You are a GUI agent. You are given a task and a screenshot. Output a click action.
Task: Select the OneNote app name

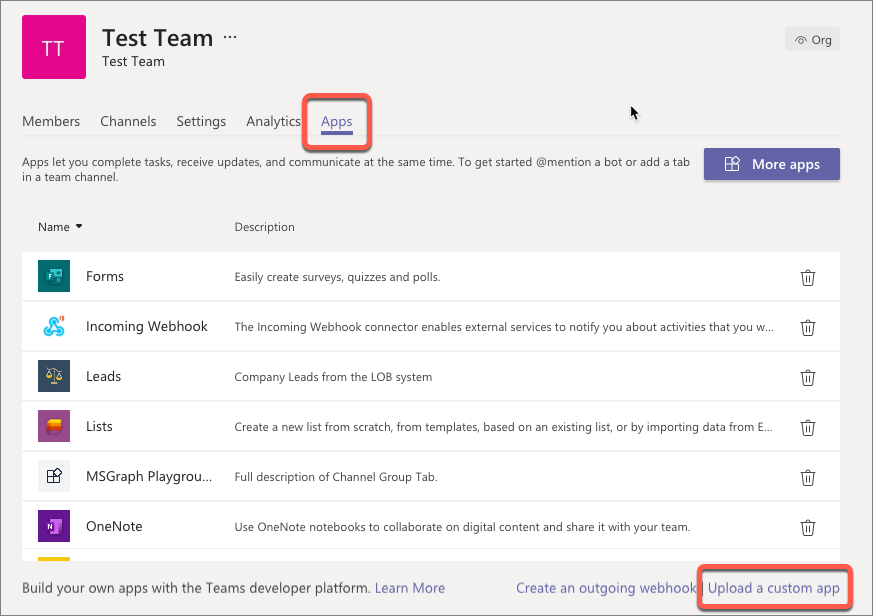pos(114,526)
